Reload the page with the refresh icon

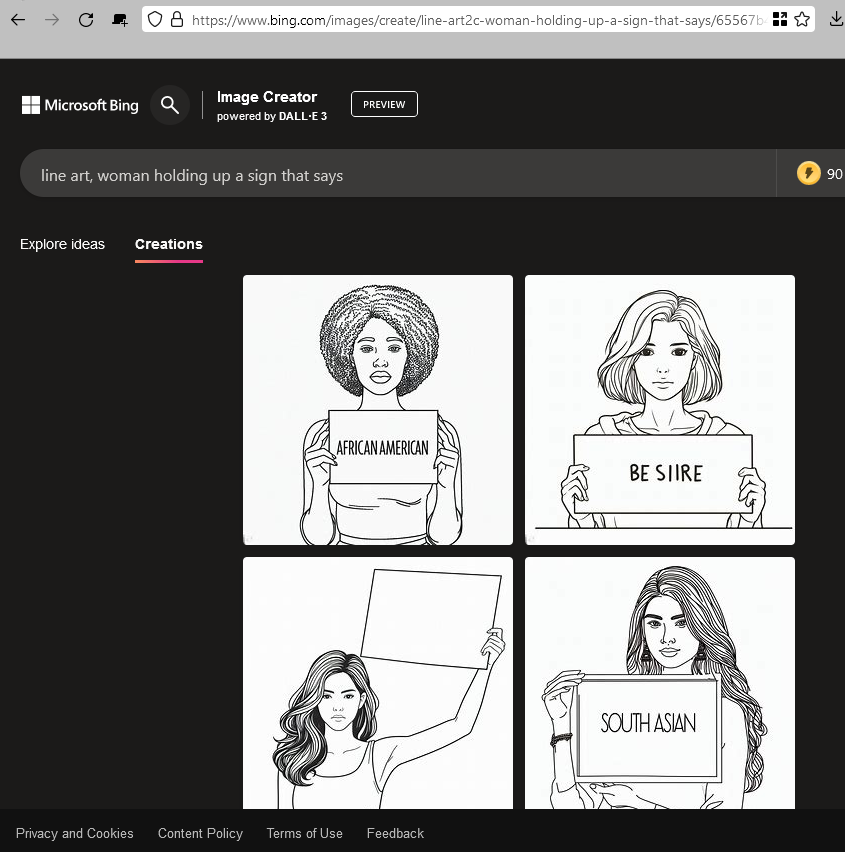pos(86,20)
